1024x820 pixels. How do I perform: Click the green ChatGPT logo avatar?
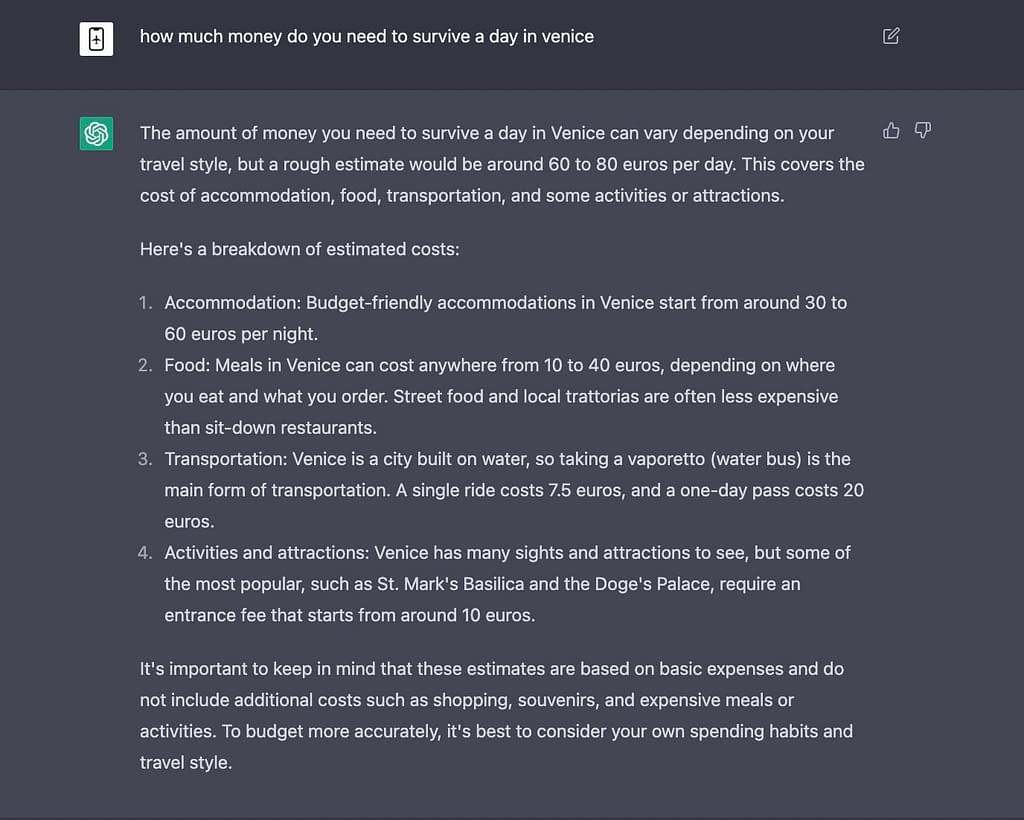(x=96, y=133)
